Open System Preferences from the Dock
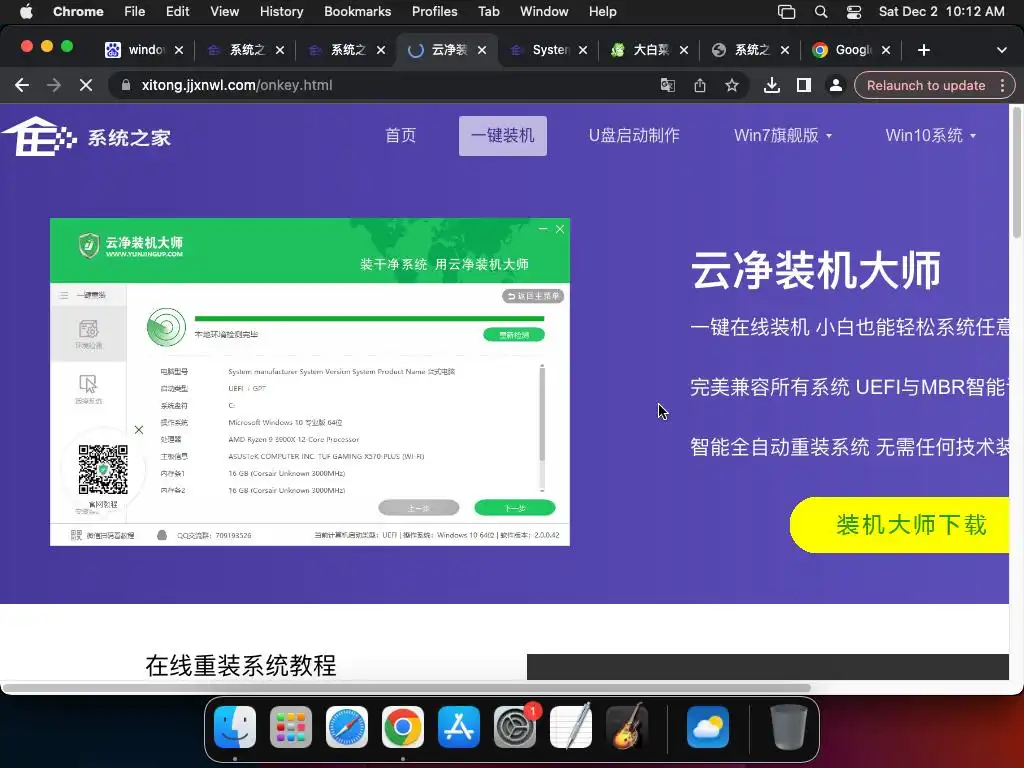This screenshot has height=768, width=1024. [515, 727]
